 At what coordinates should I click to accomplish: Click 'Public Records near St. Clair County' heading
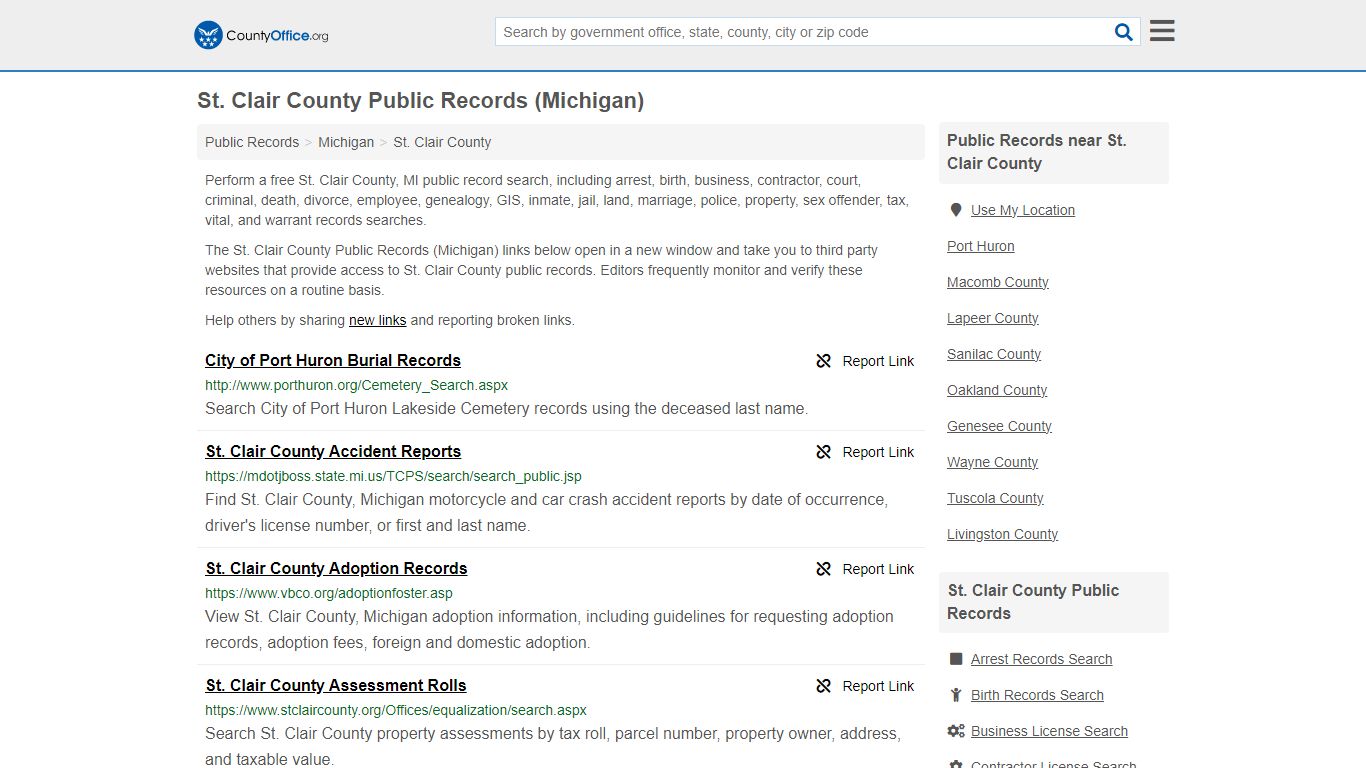coord(1037,152)
